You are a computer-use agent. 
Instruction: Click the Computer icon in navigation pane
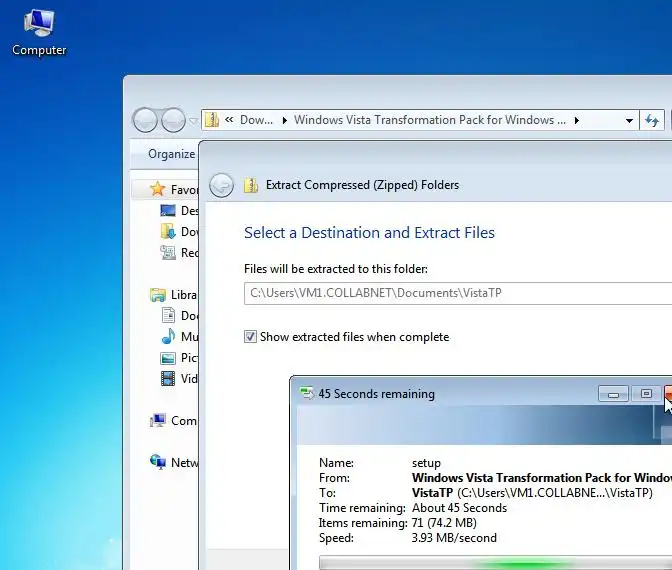(158, 420)
